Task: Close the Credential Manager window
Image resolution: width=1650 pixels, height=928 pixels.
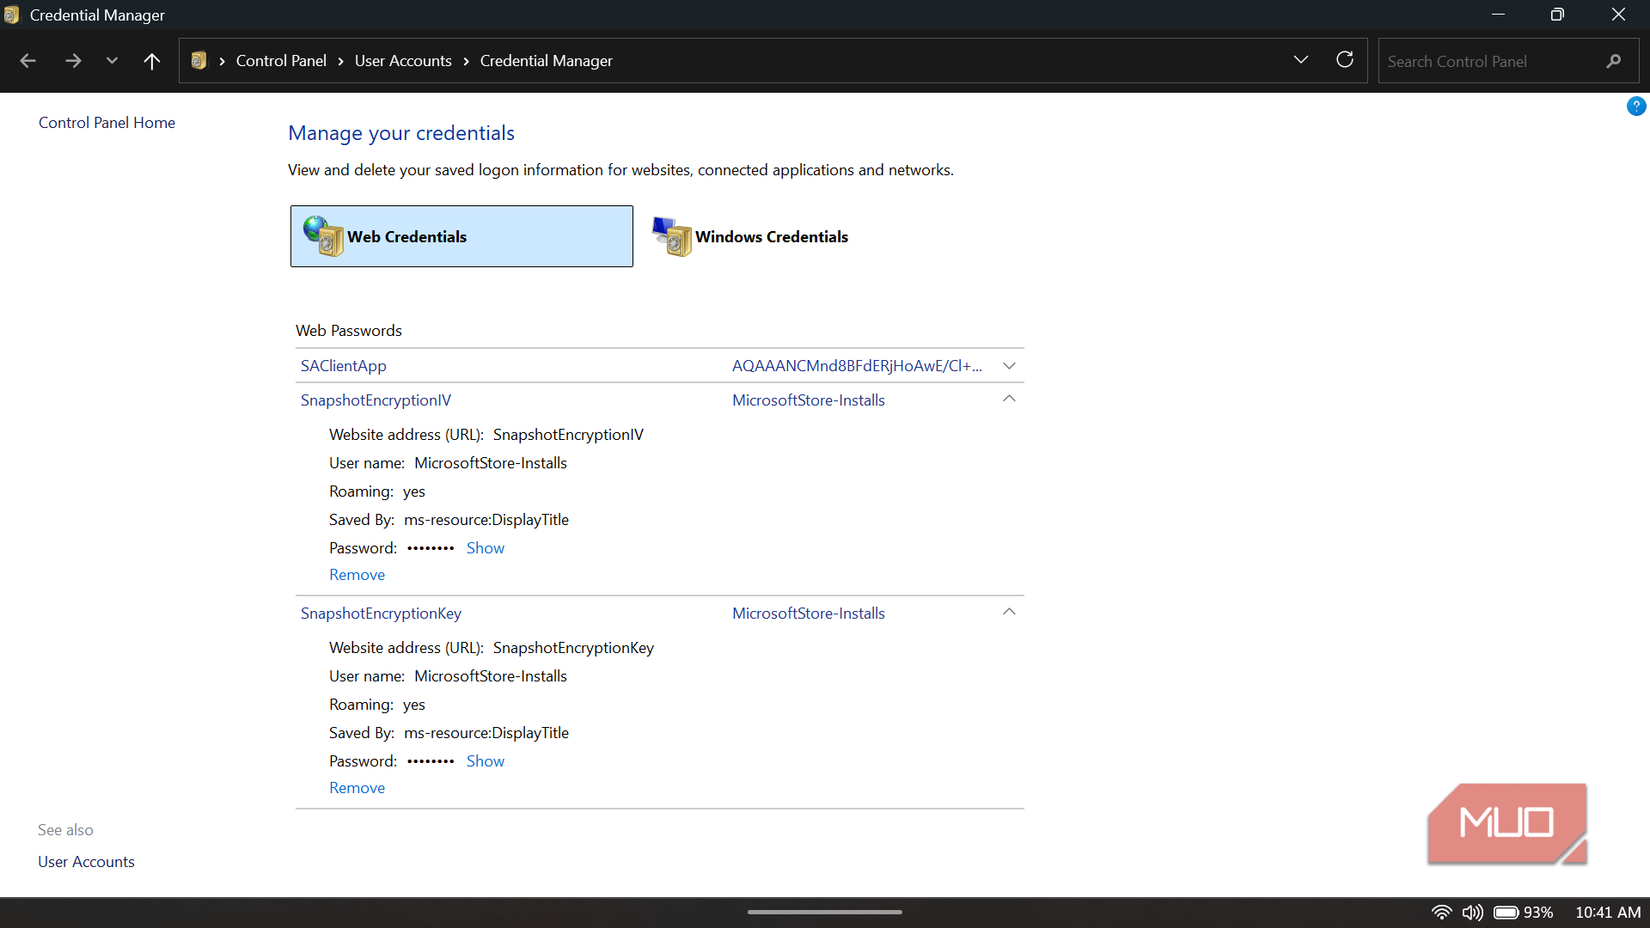Action: click(1618, 15)
